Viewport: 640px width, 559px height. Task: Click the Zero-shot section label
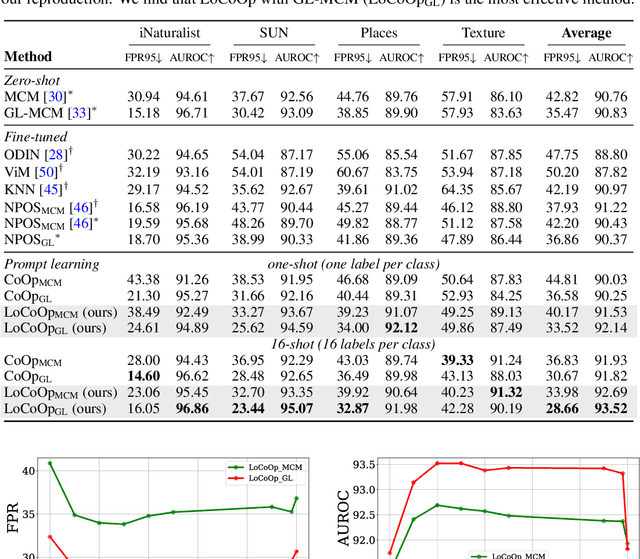pyautogui.click(x=33, y=78)
